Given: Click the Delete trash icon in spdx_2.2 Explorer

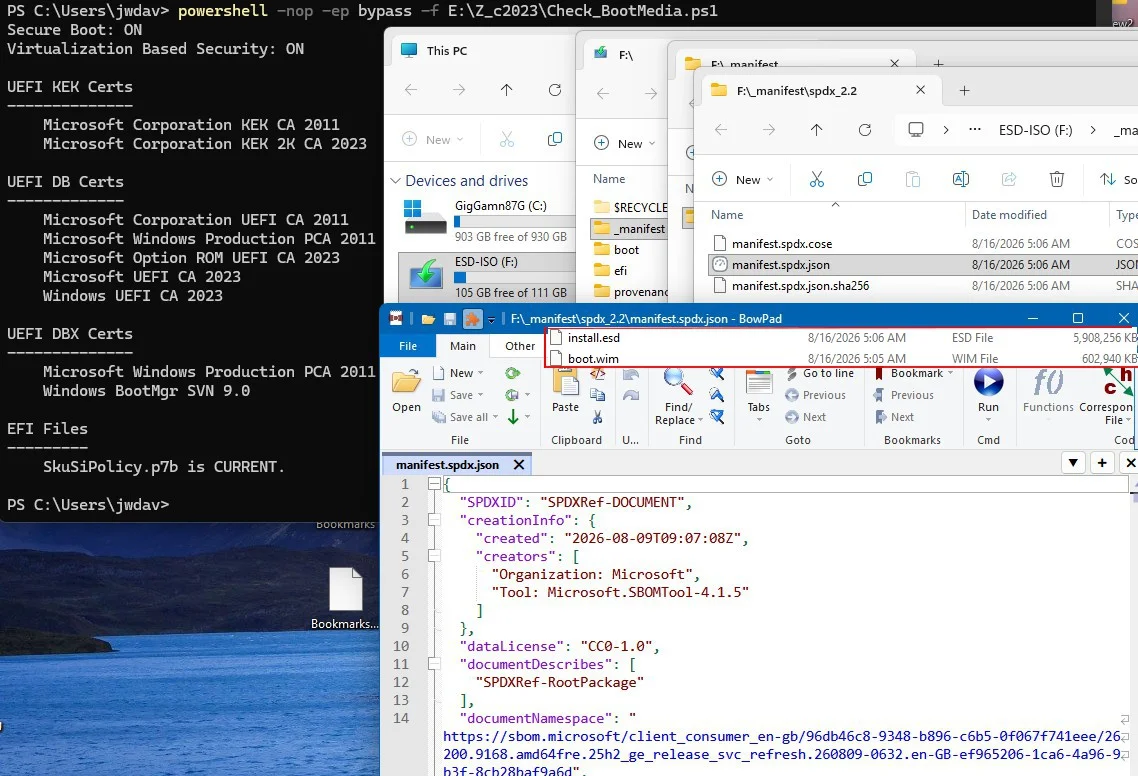Looking at the screenshot, I should pos(1057,179).
